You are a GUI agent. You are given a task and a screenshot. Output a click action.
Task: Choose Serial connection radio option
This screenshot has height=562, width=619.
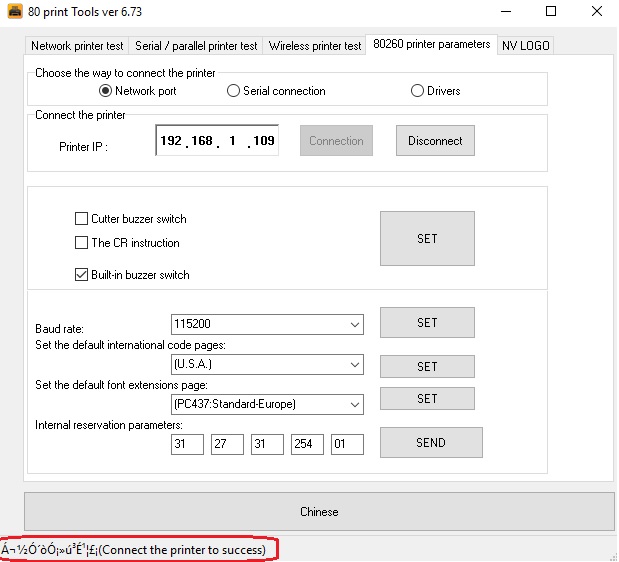click(234, 91)
